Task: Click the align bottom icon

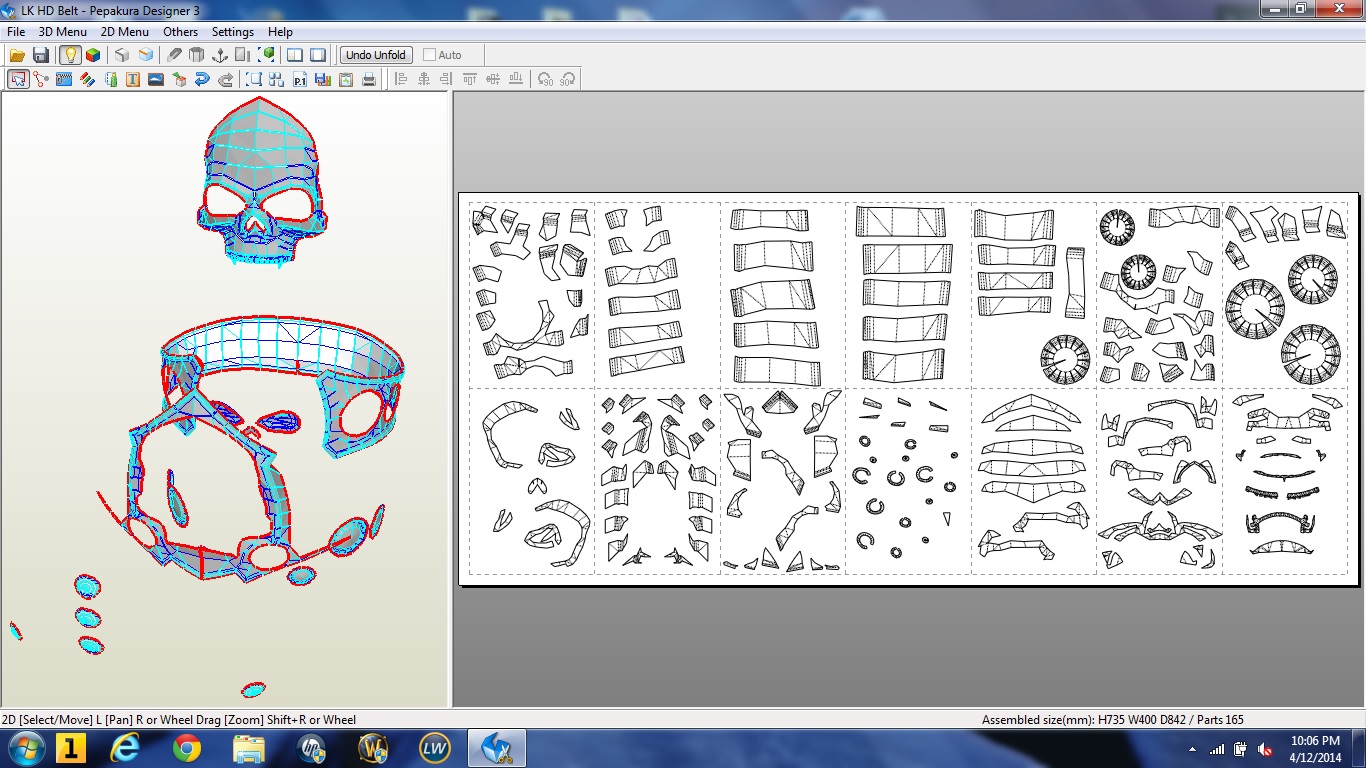Action: [516, 79]
